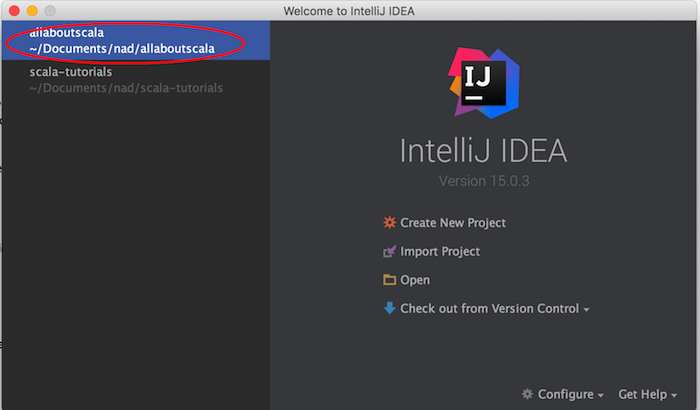
Task: Close the Welcome window with red button
Action: tap(14, 11)
